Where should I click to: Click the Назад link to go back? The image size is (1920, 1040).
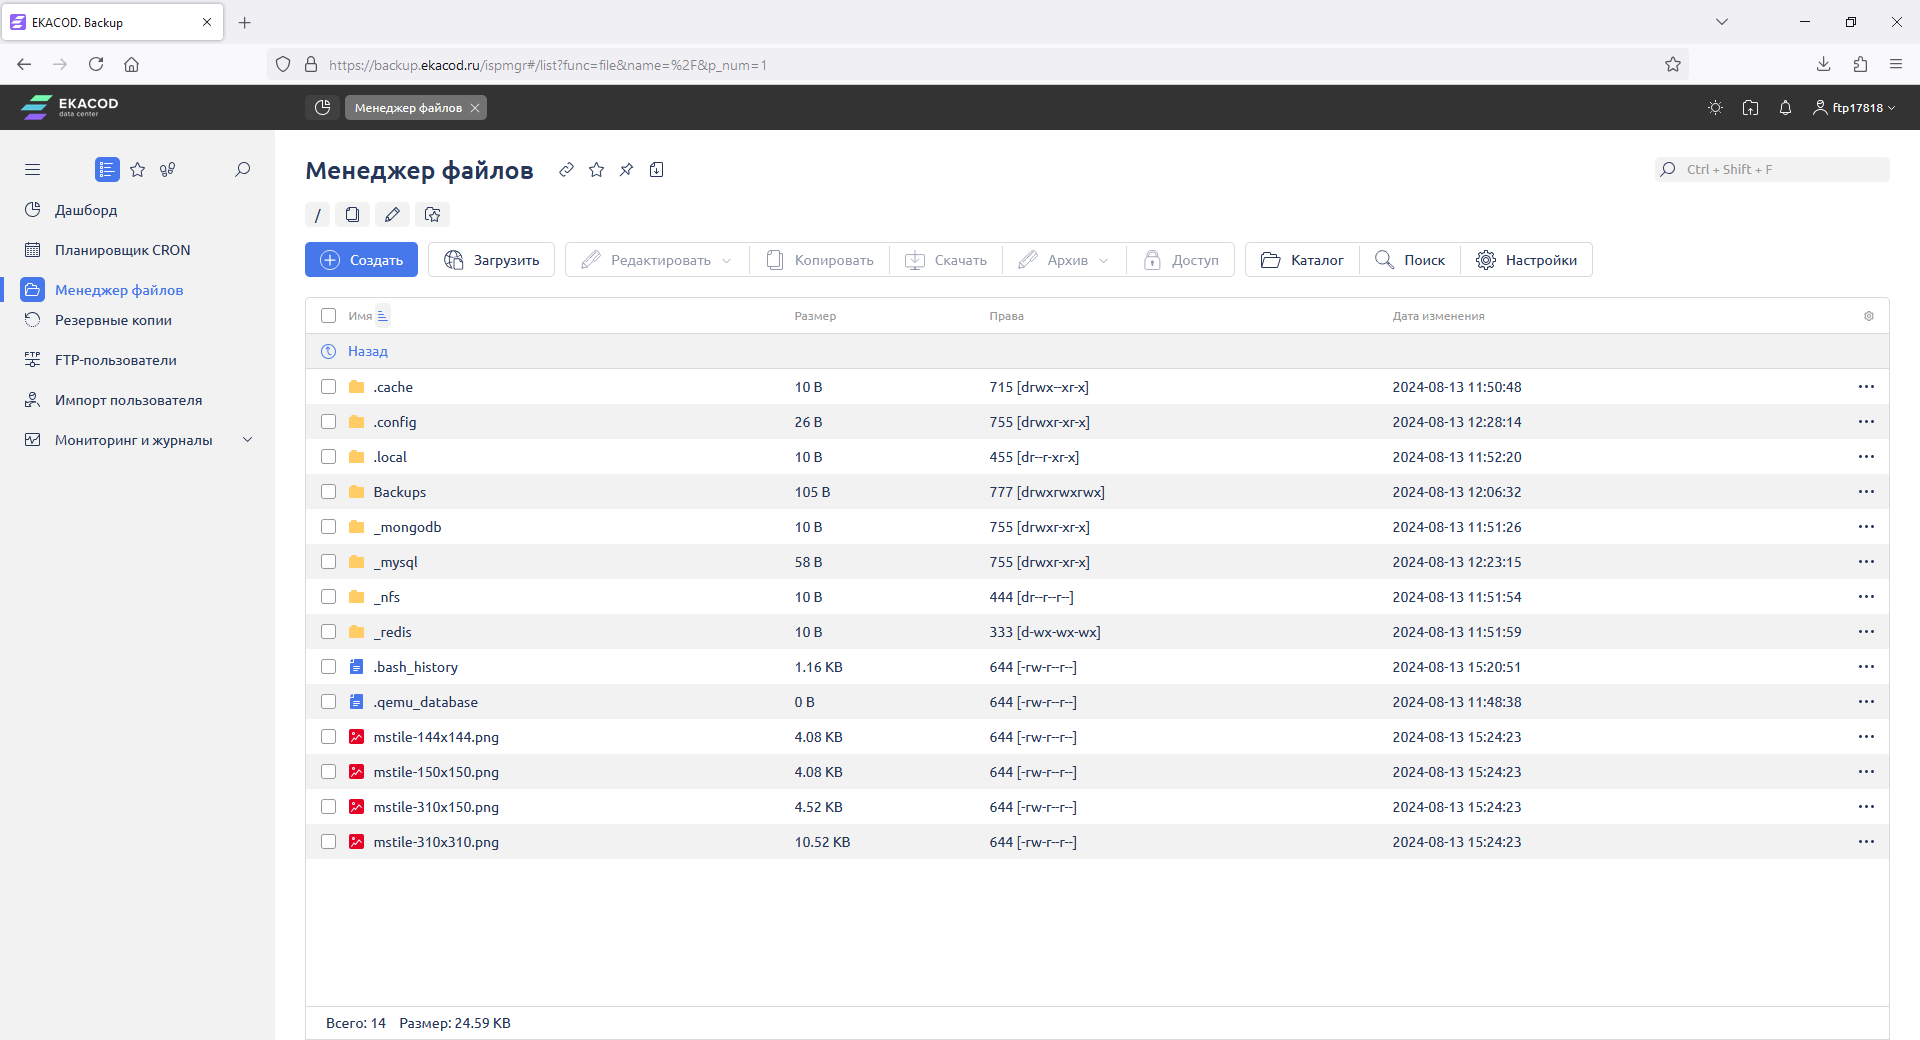[x=367, y=351]
